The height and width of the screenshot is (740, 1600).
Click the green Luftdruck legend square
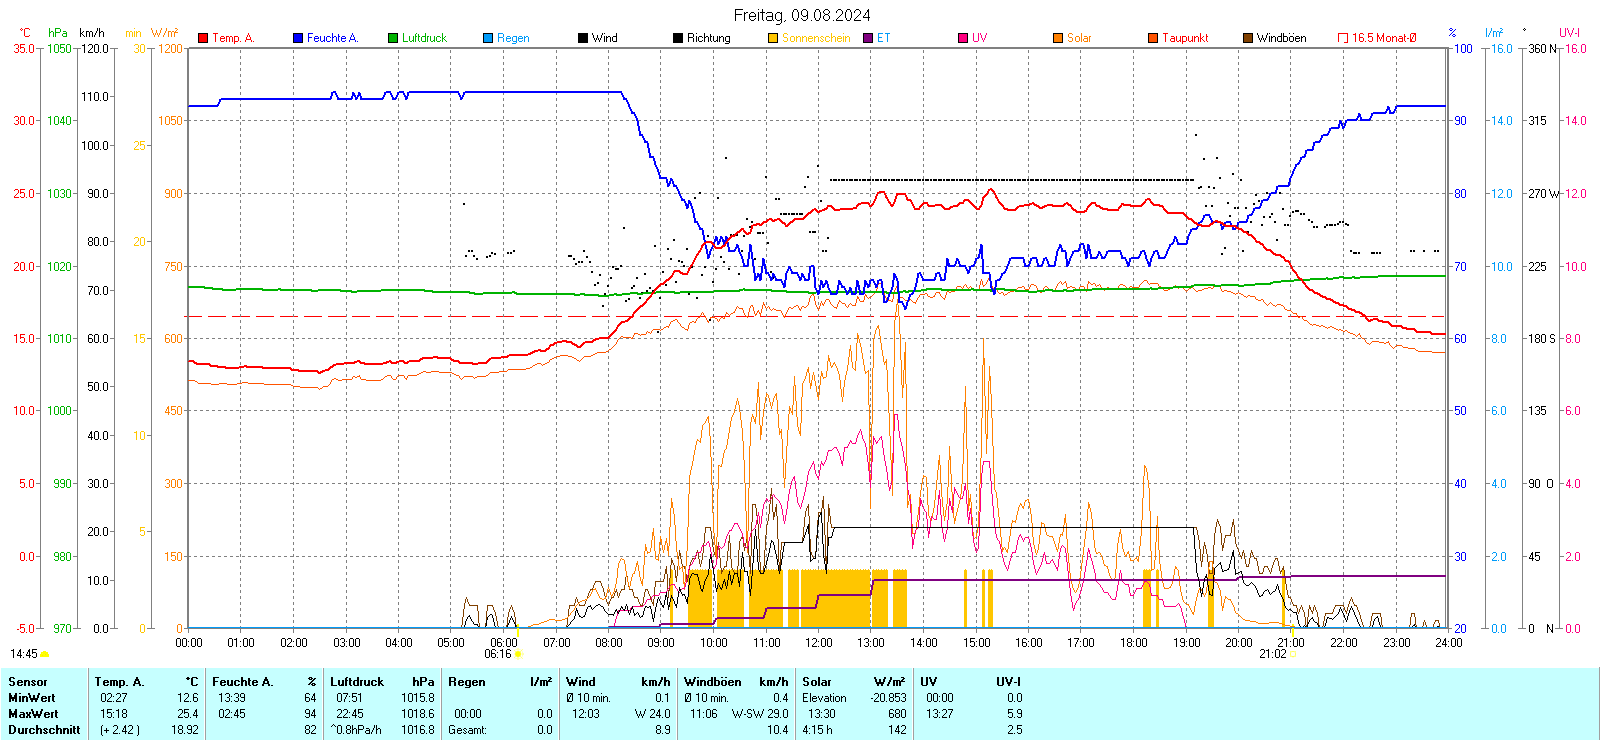[x=393, y=38]
